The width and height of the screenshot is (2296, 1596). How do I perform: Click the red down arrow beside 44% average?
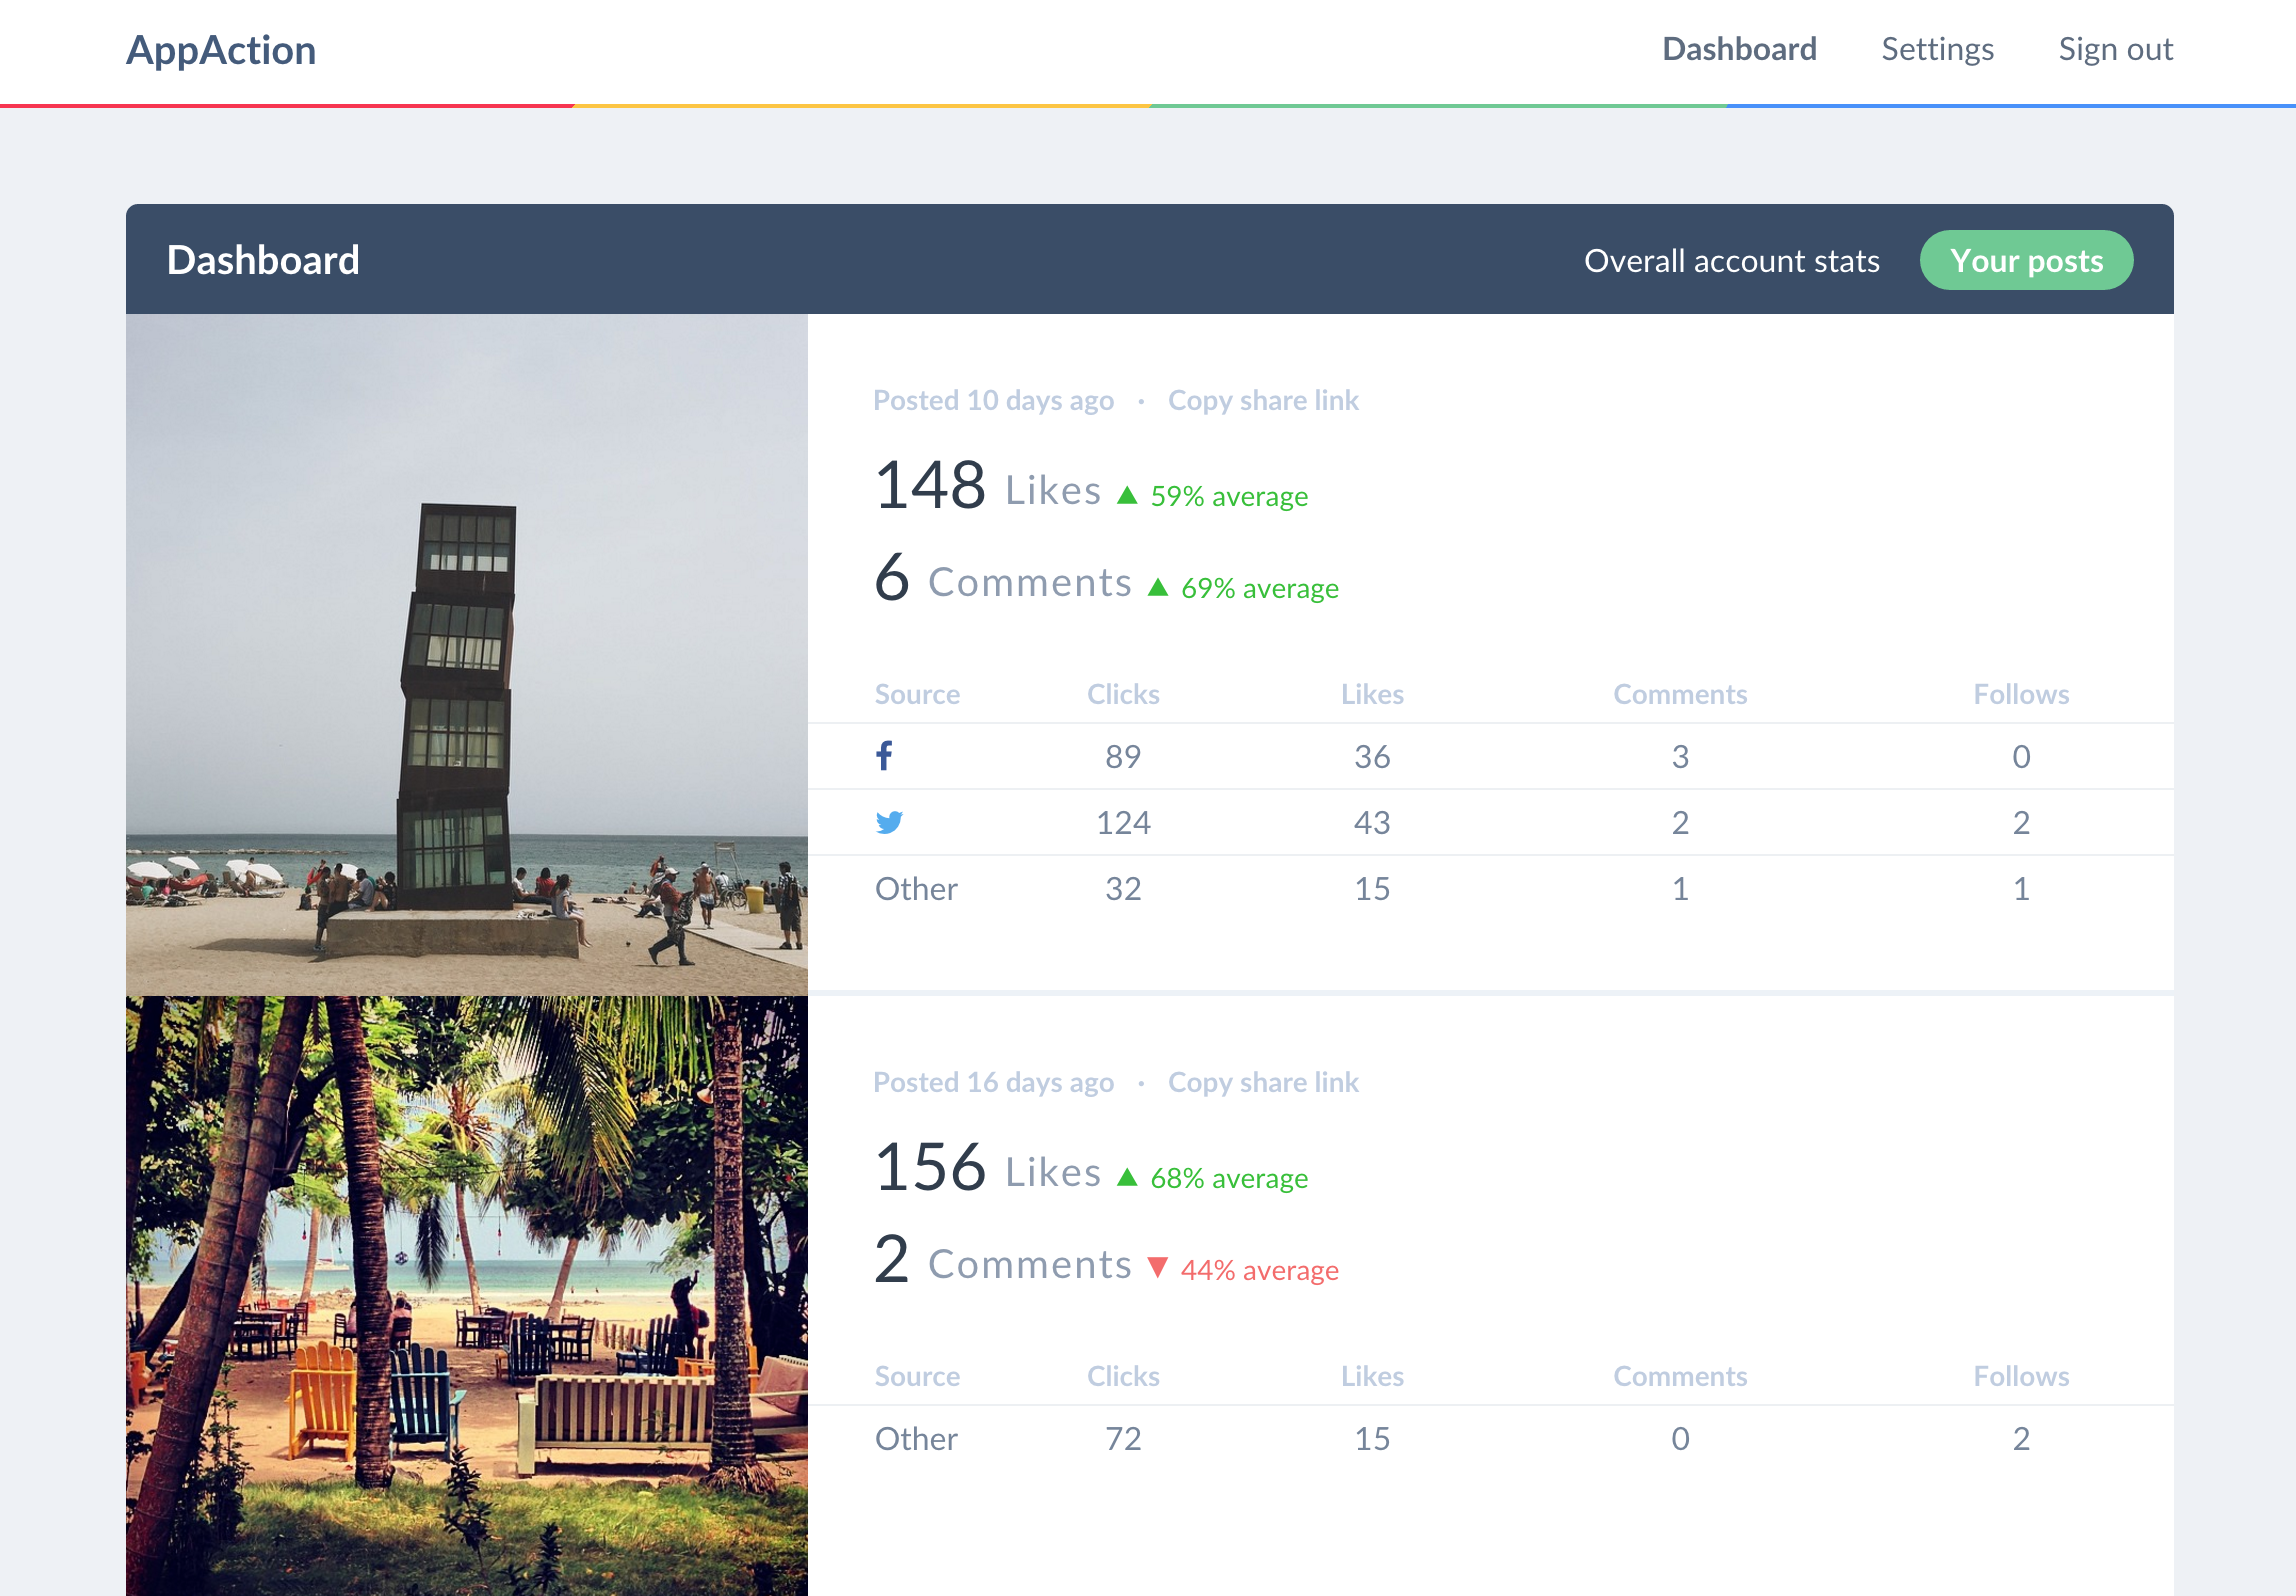tap(1158, 1268)
